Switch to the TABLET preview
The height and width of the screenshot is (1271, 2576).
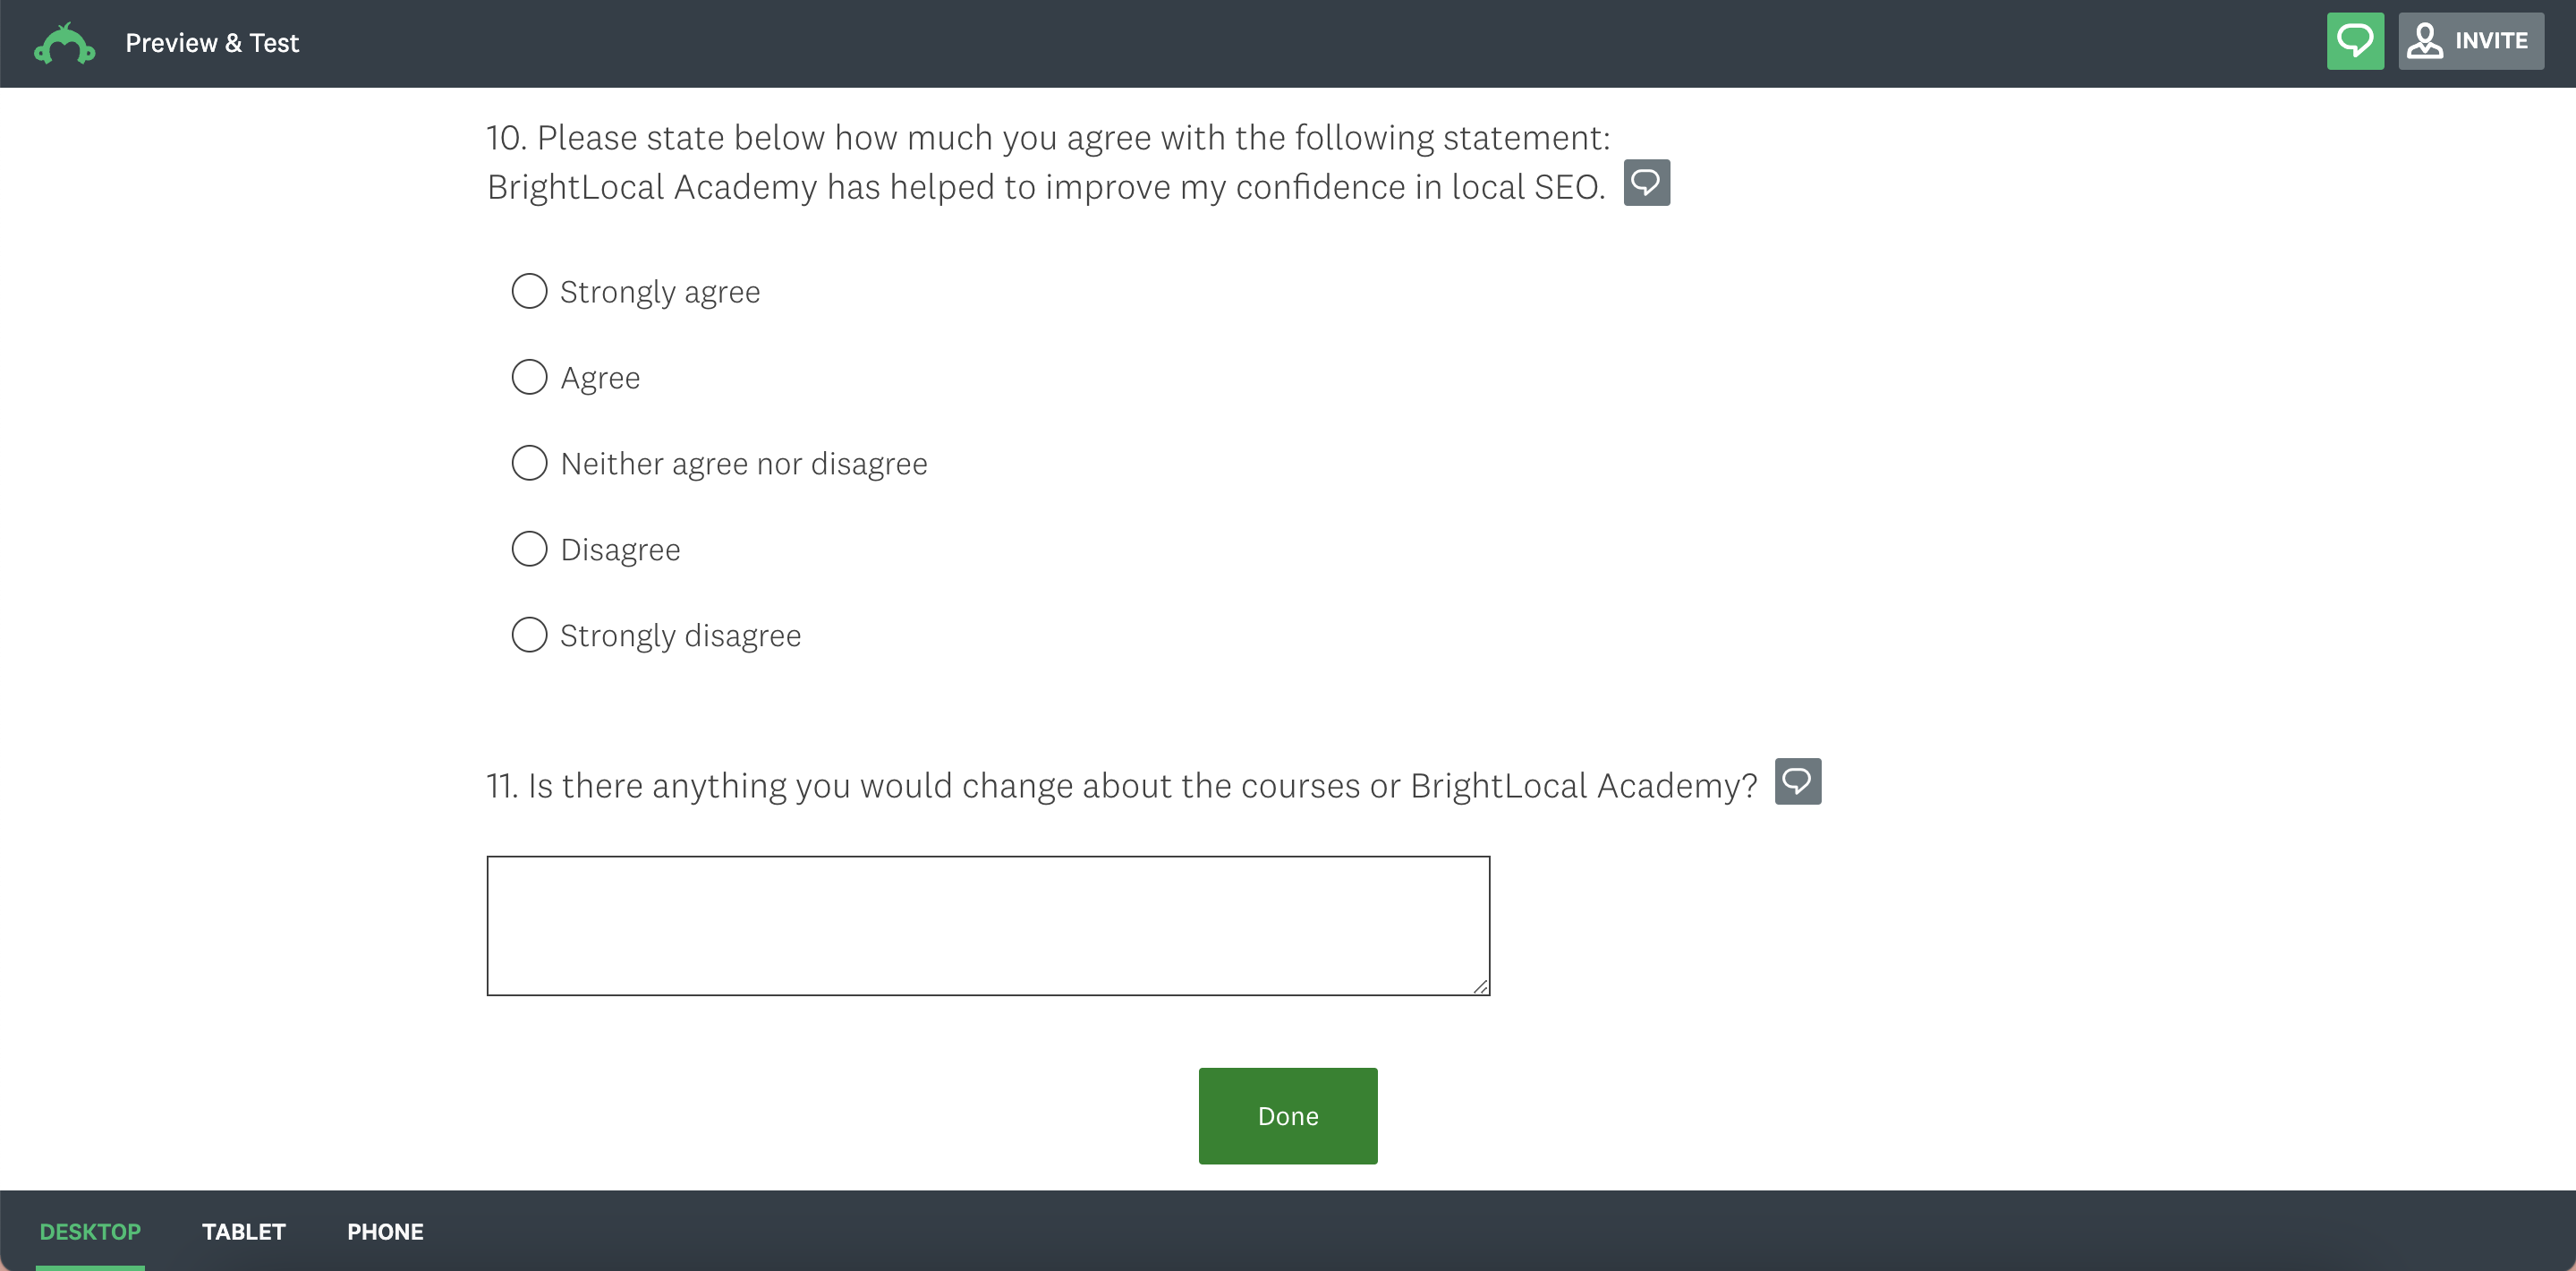click(243, 1232)
